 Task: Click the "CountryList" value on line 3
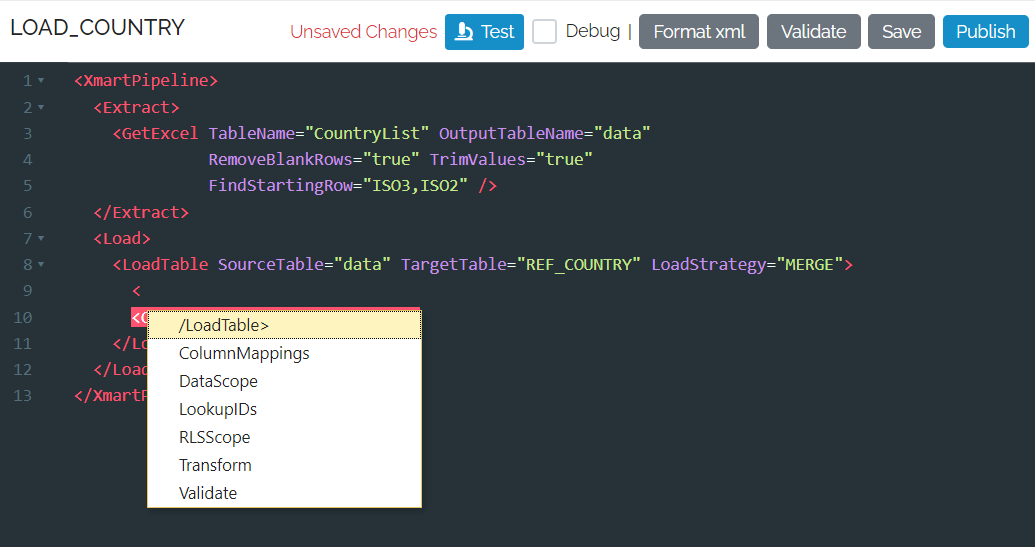point(366,133)
